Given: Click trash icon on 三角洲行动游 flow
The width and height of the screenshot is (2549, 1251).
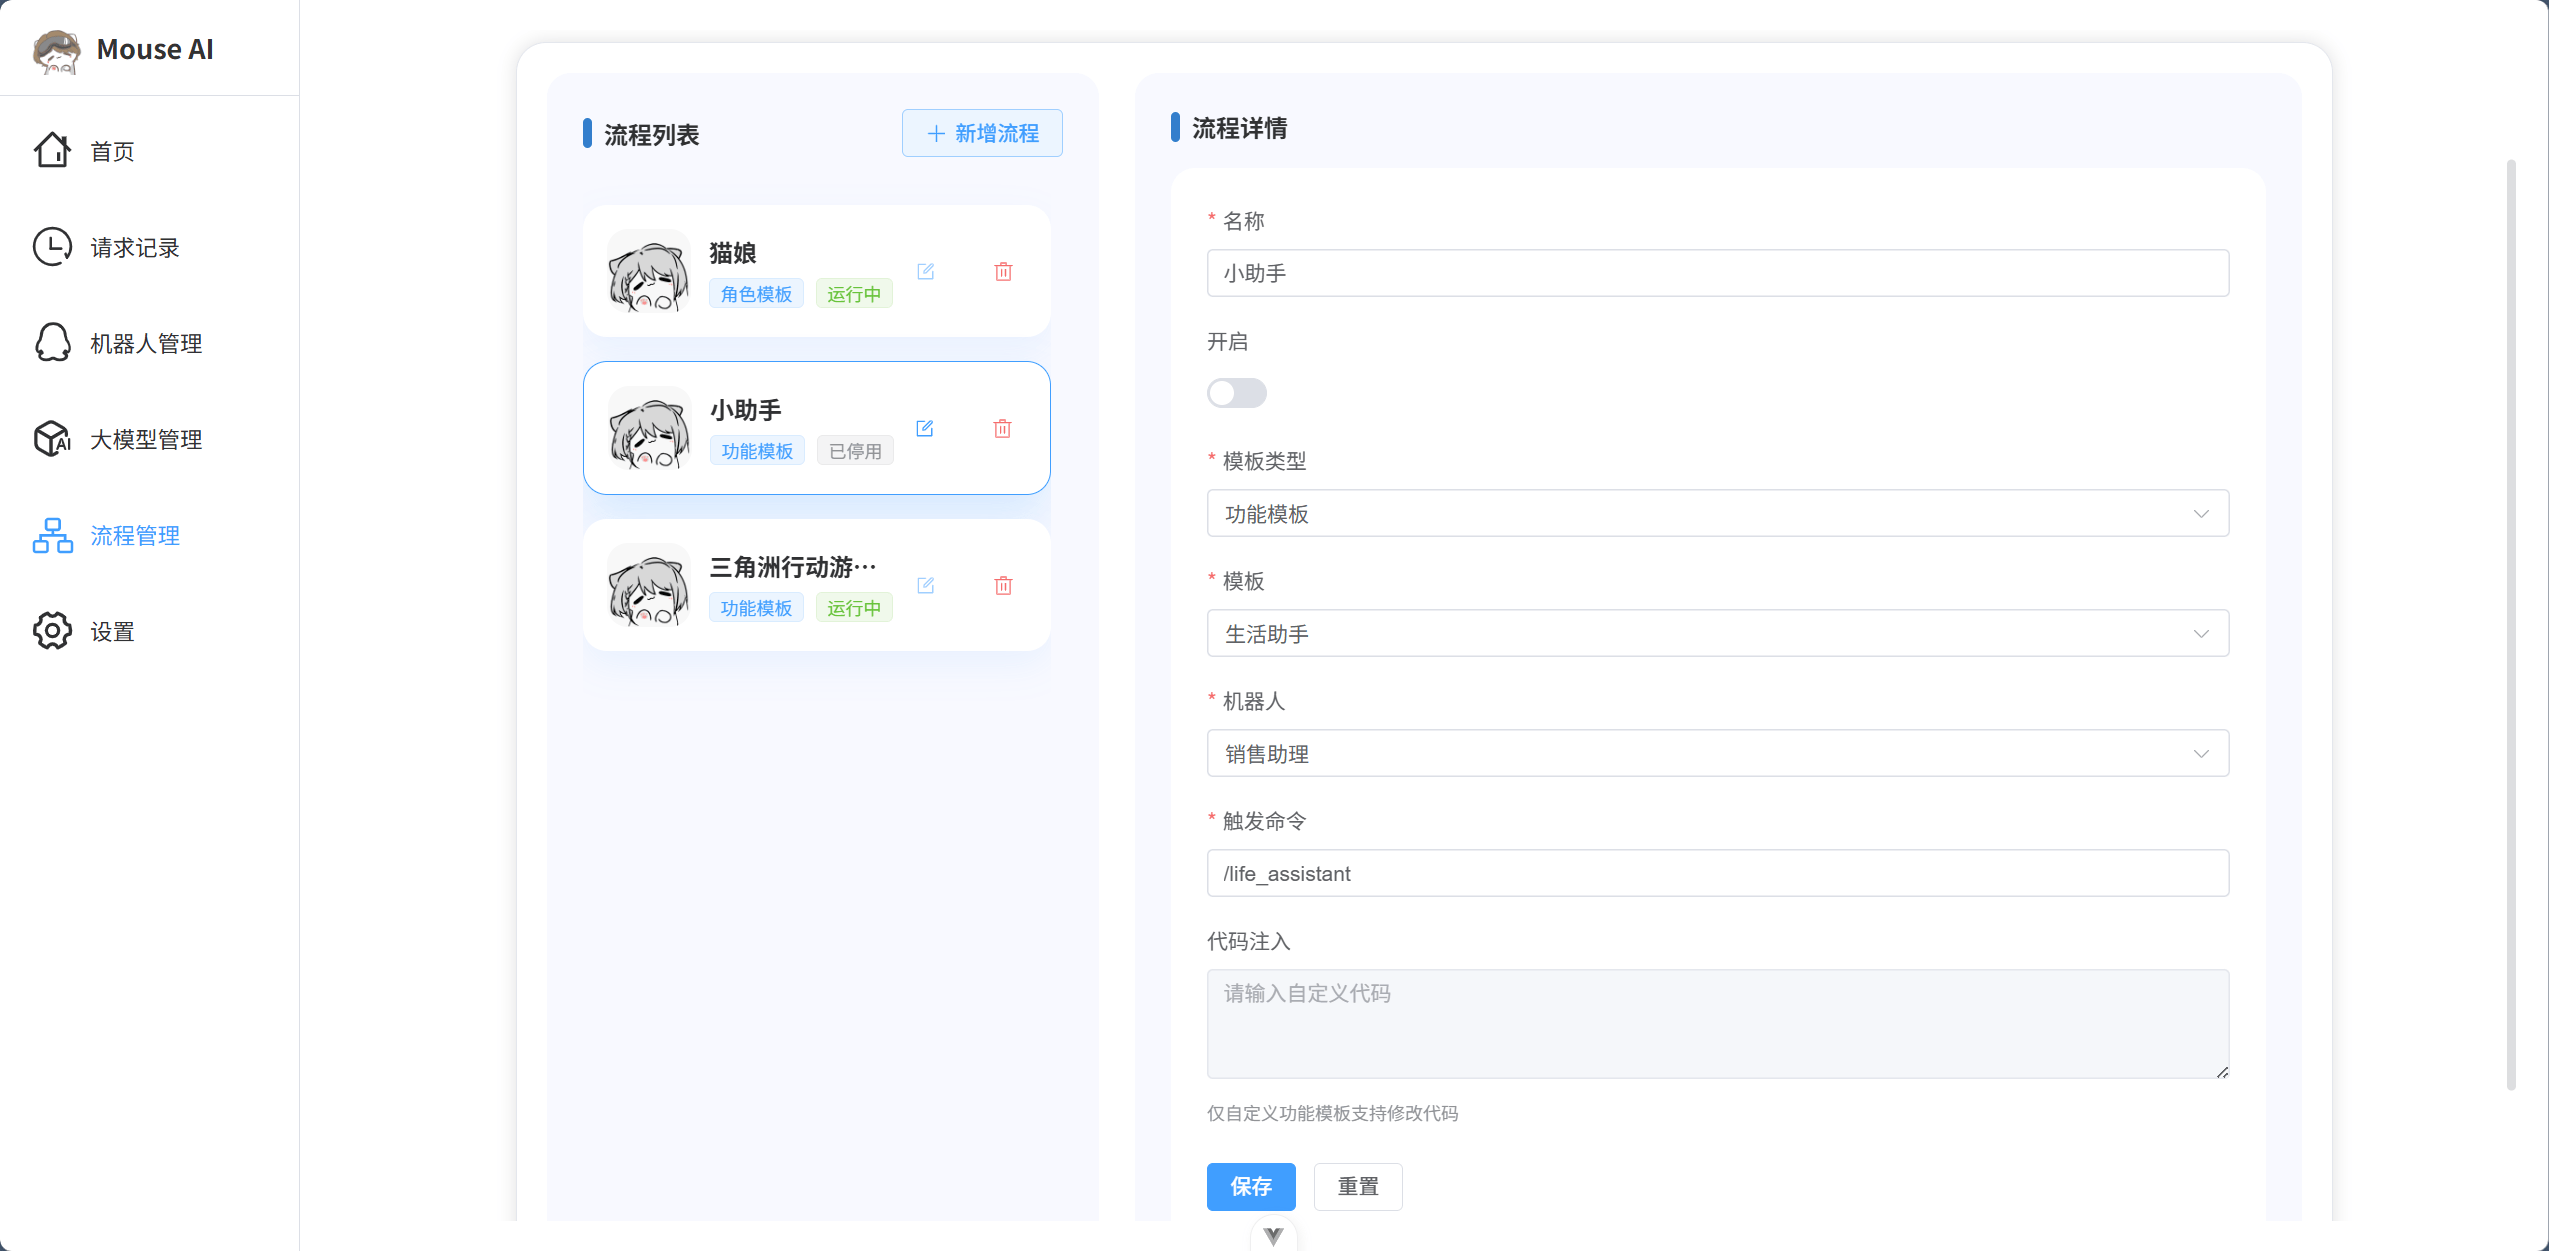Looking at the screenshot, I should [x=1003, y=585].
